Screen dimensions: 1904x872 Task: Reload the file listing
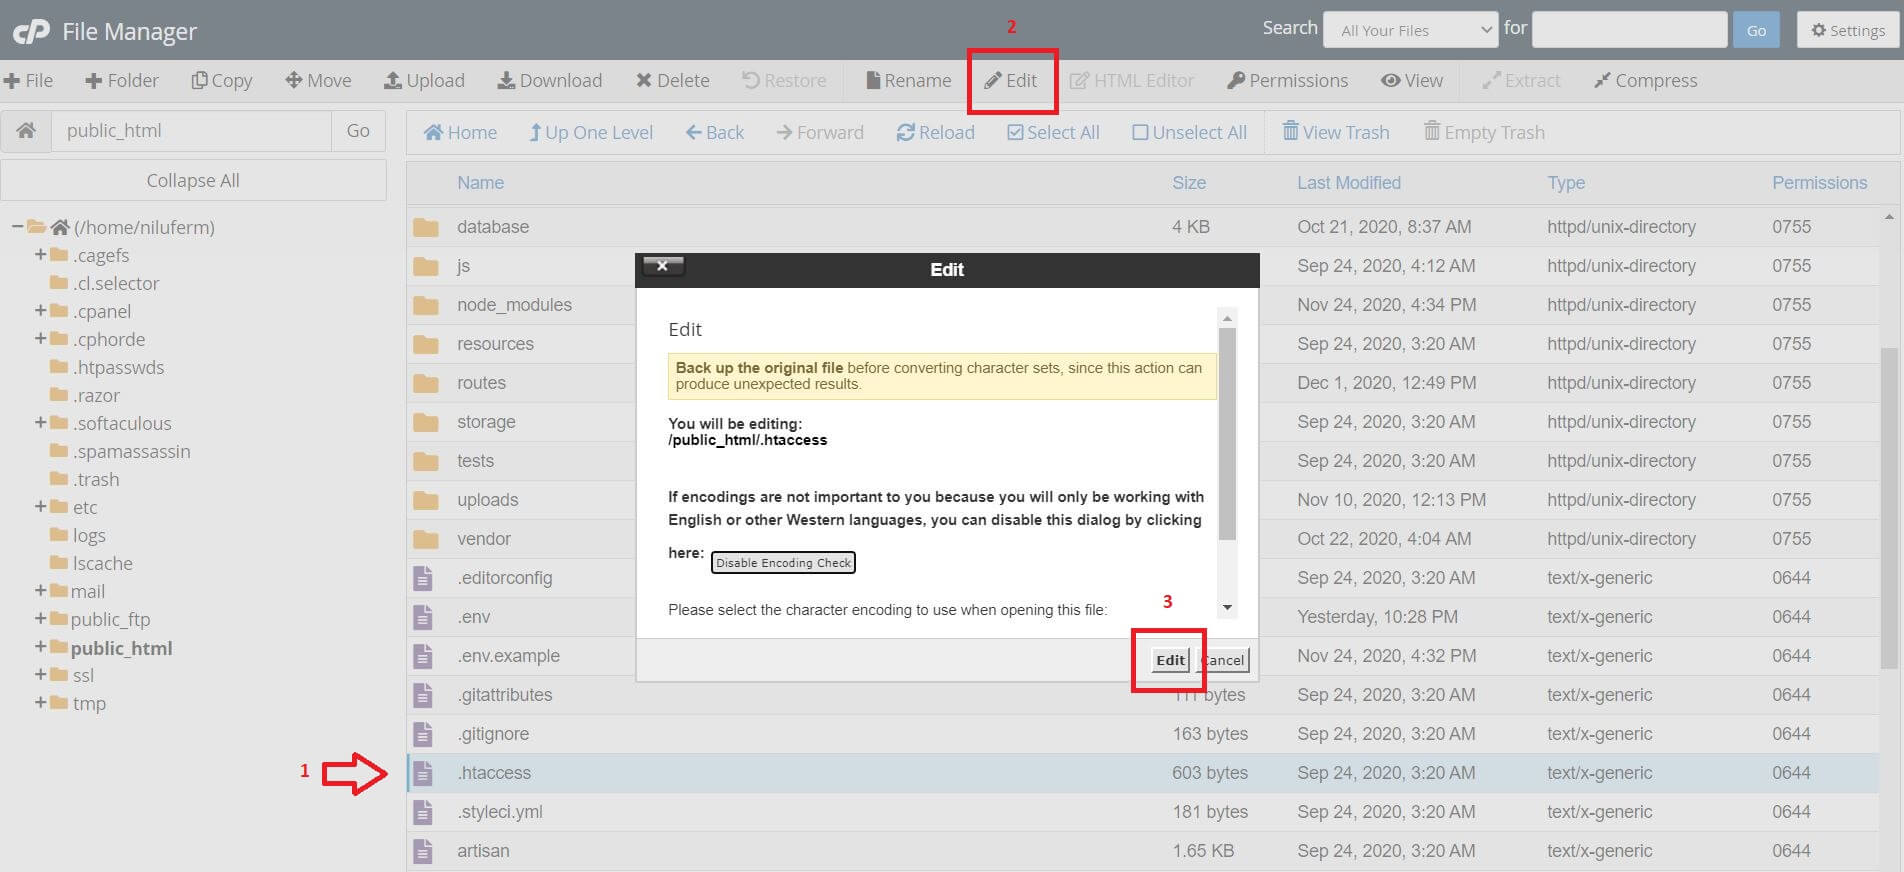click(936, 132)
